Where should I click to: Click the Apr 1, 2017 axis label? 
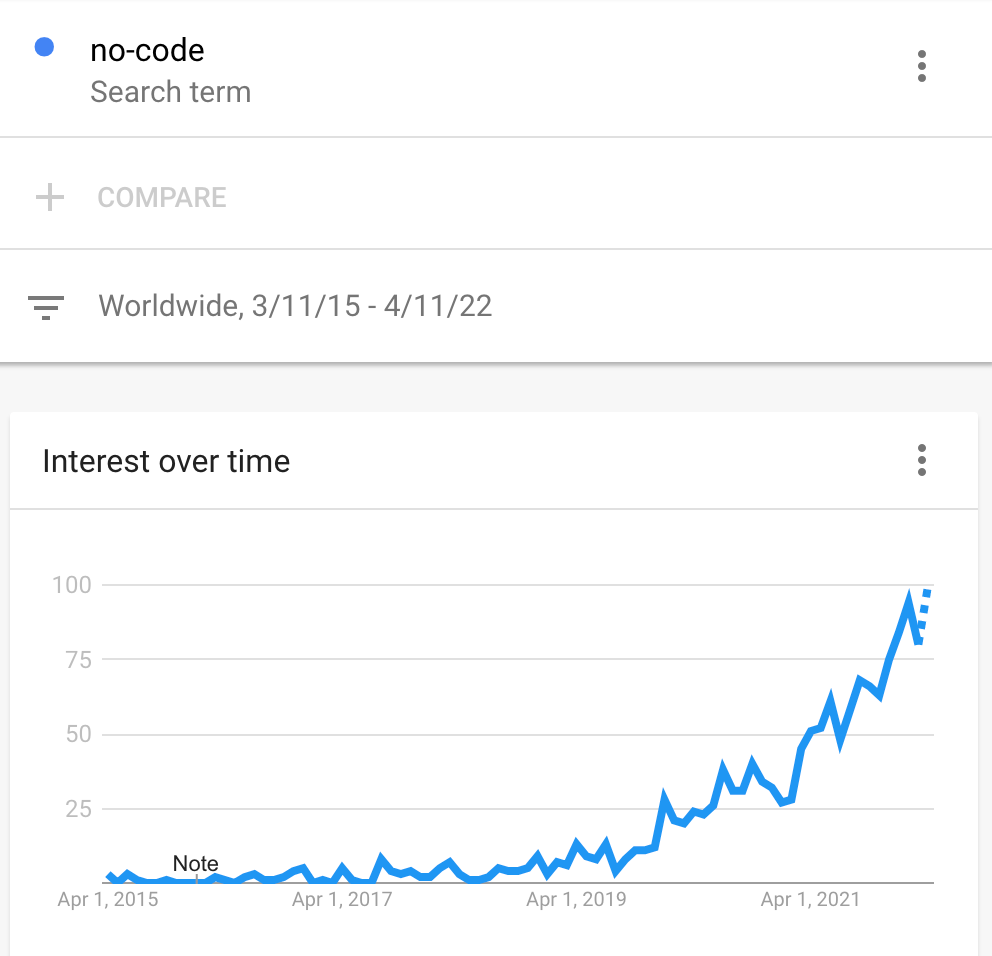(x=342, y=900)
